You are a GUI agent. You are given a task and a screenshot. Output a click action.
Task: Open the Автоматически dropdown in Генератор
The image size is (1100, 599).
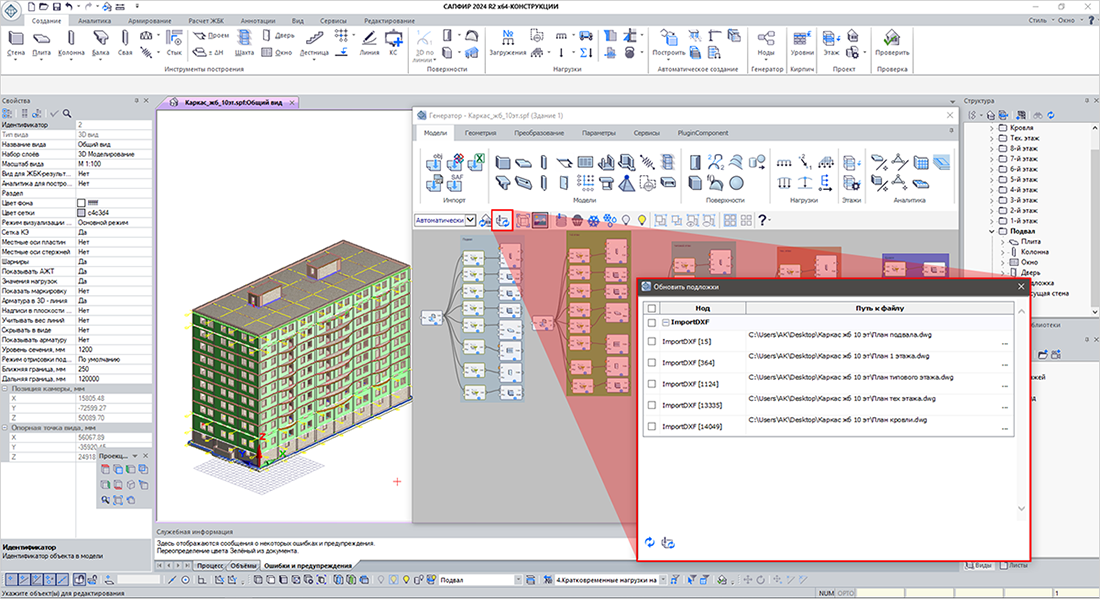[x=470, y=220]
